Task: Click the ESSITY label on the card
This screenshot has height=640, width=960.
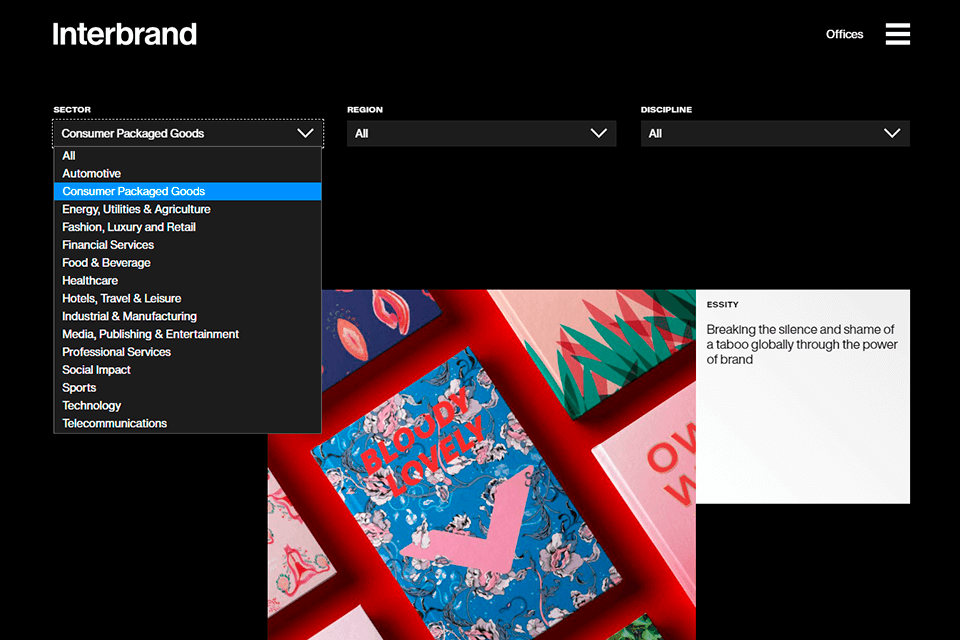Action: coord(722,304)
